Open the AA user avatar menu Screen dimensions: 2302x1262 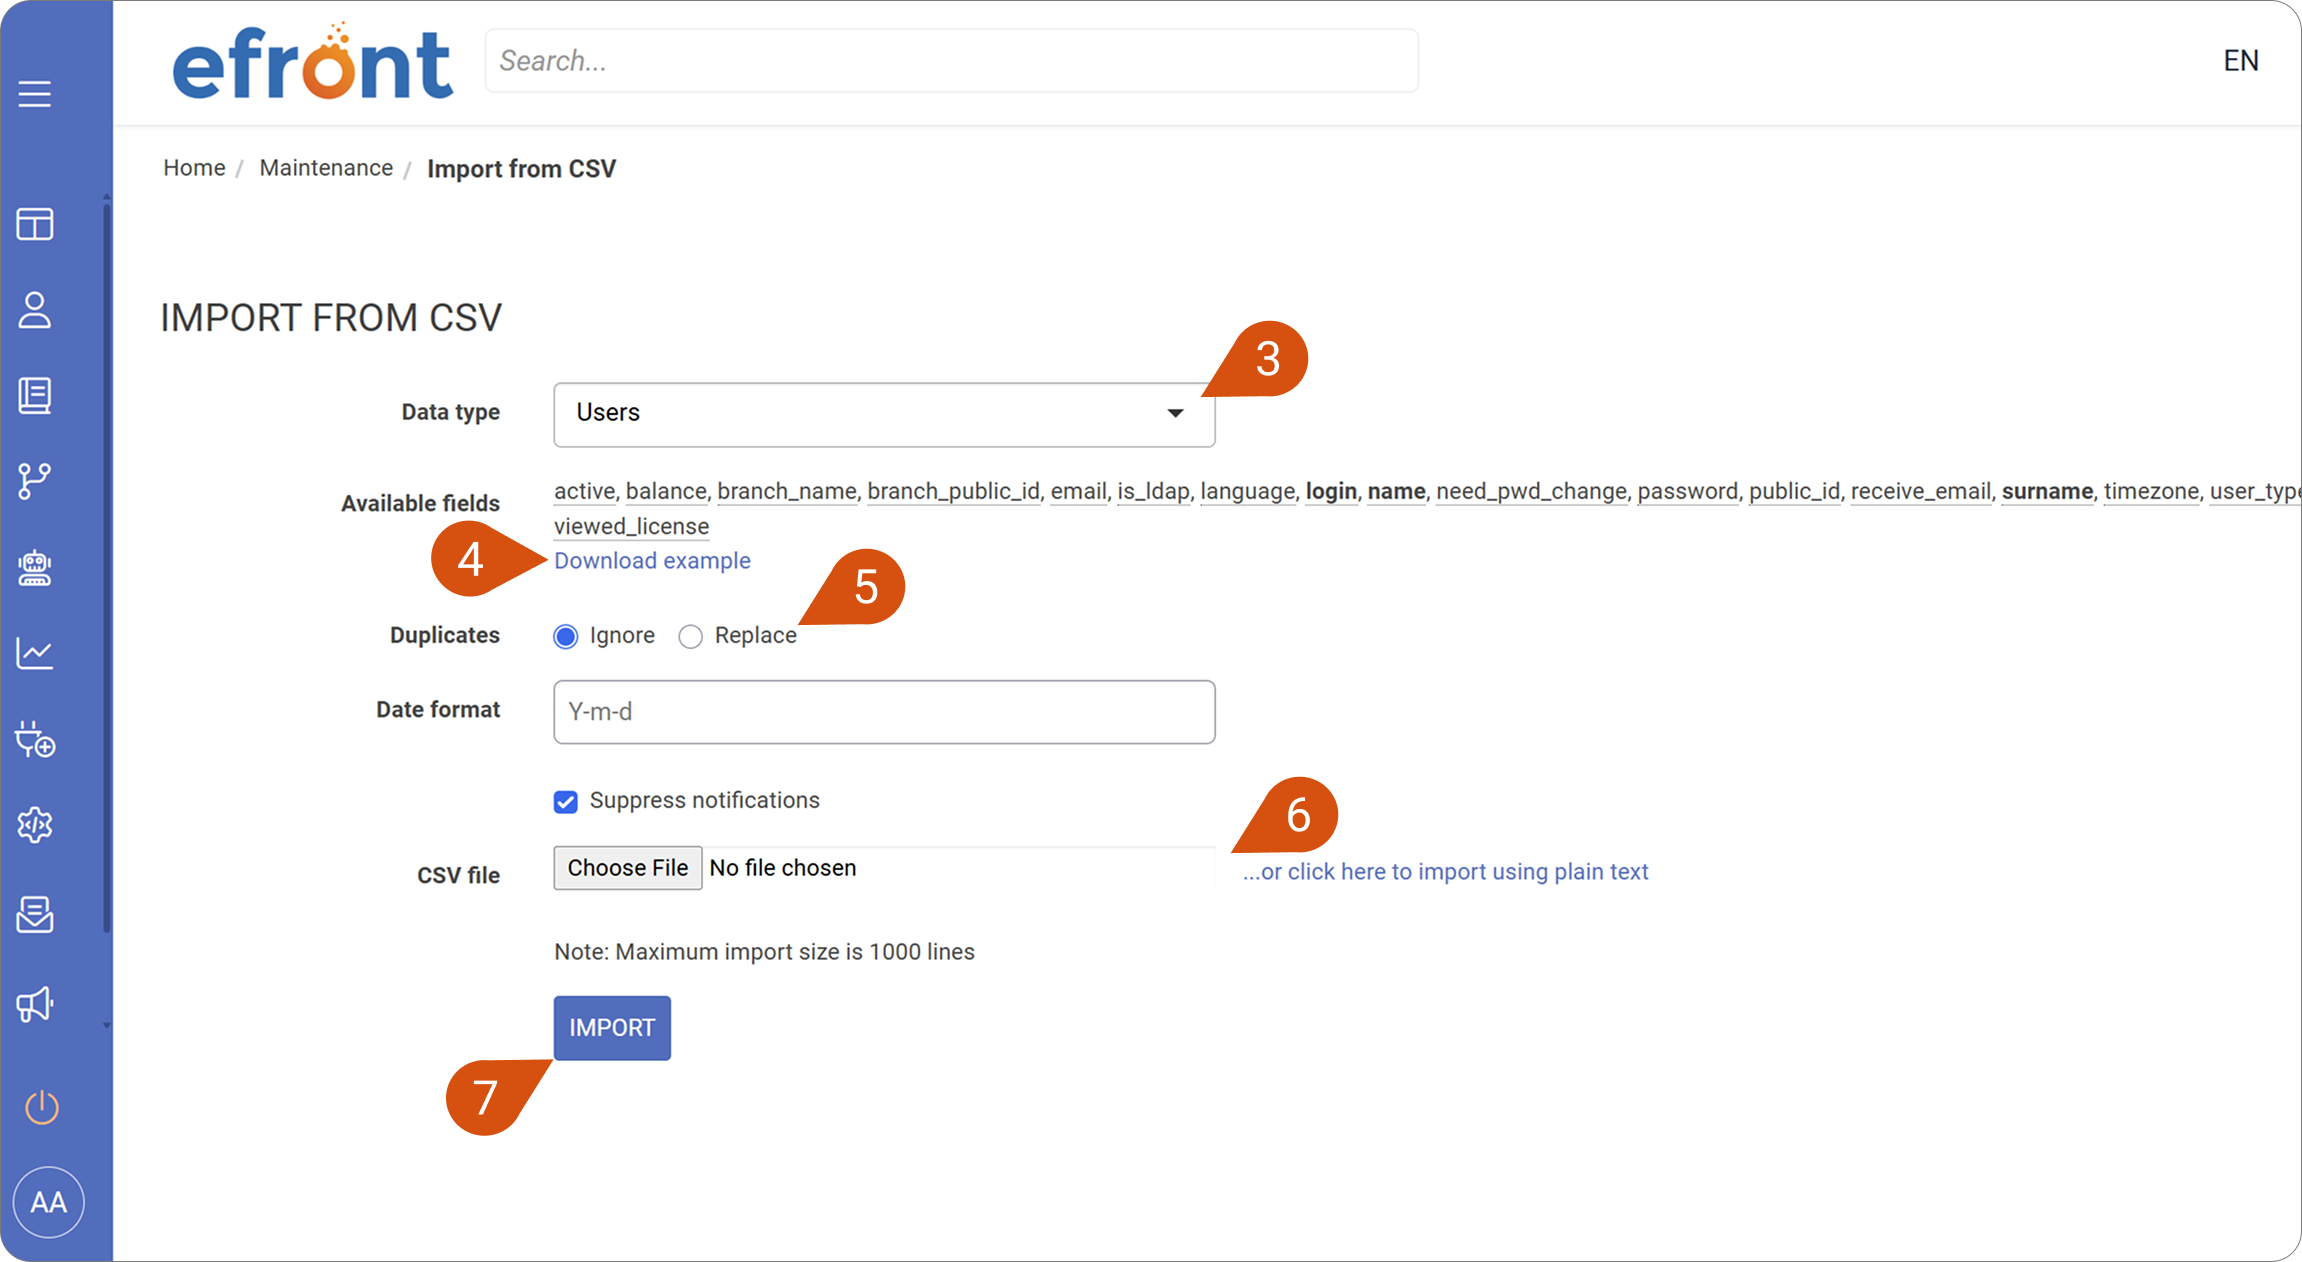point(48,1201)
